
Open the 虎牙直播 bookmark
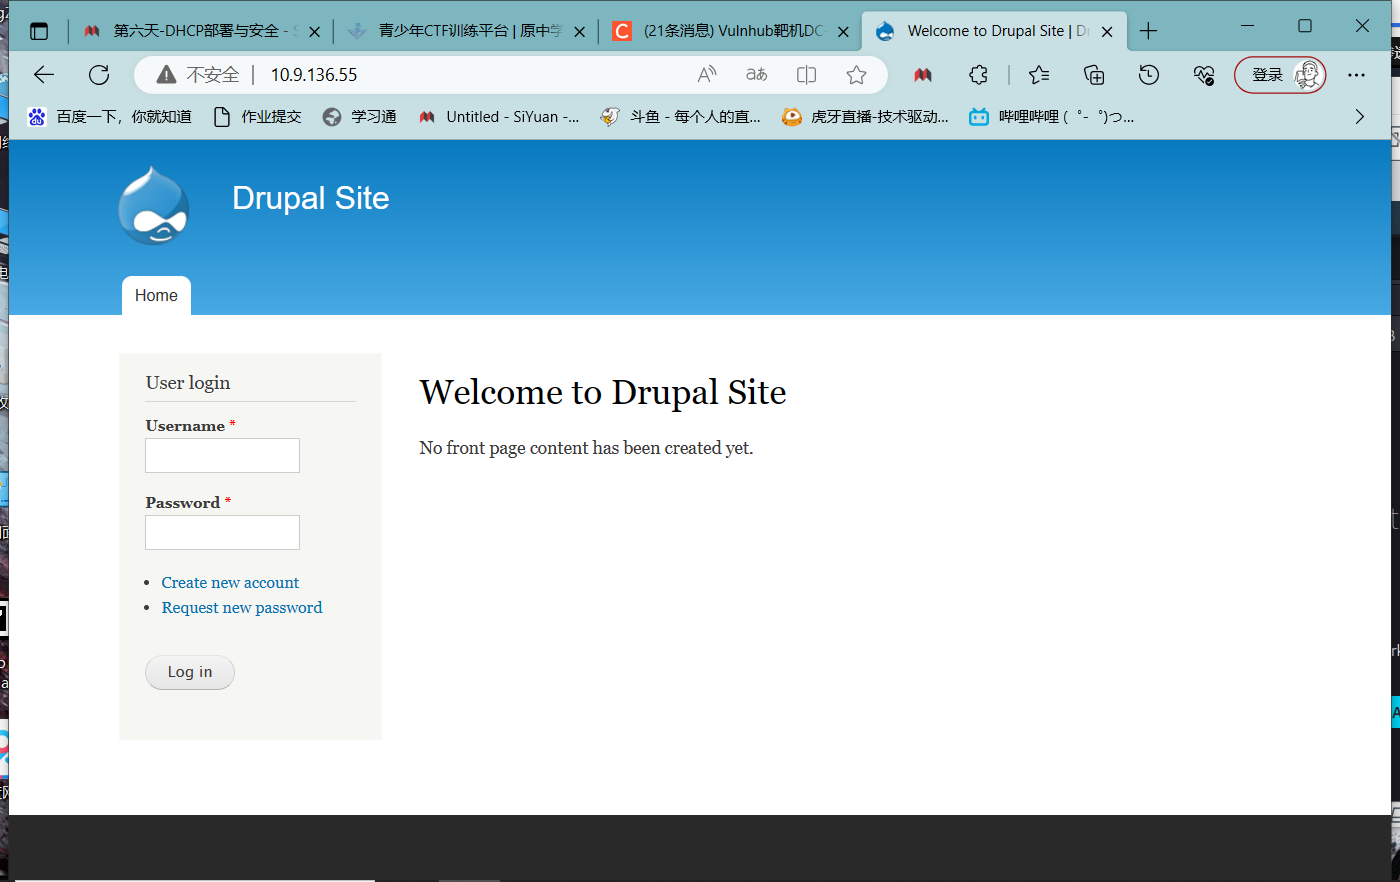865,117
